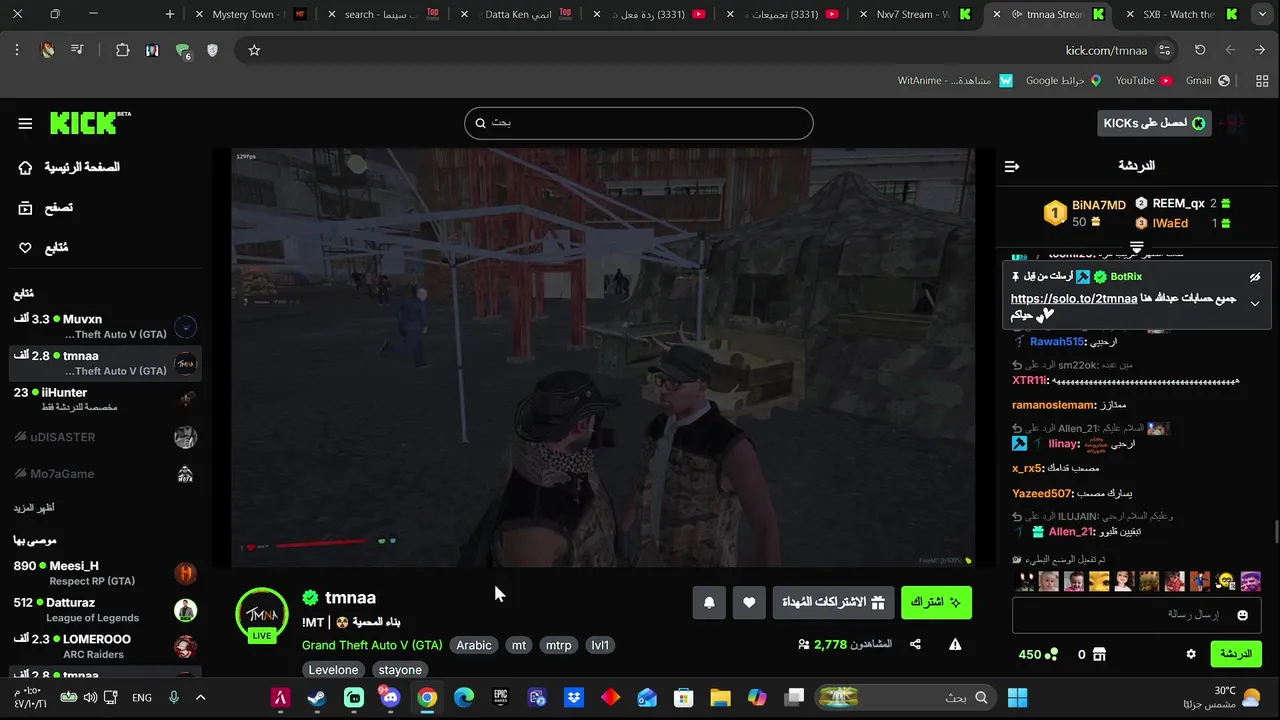The width and height of the screenshot is (1280, 720).
Task: Click the gifted subscriptions button
Action: tap(833, 602)
